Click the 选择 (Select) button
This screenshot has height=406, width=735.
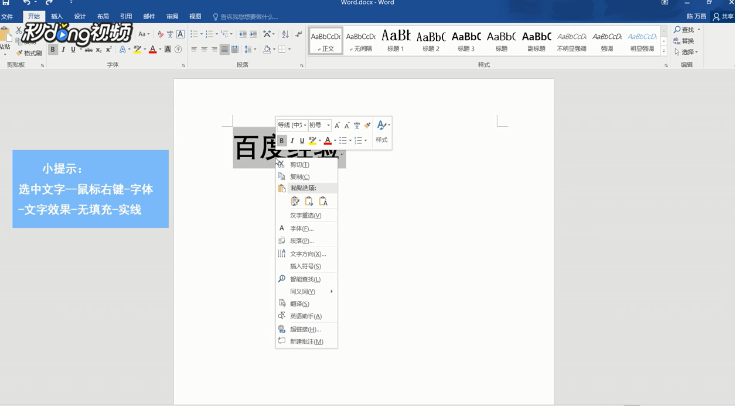pyautogui.click(x=686, y=52)
